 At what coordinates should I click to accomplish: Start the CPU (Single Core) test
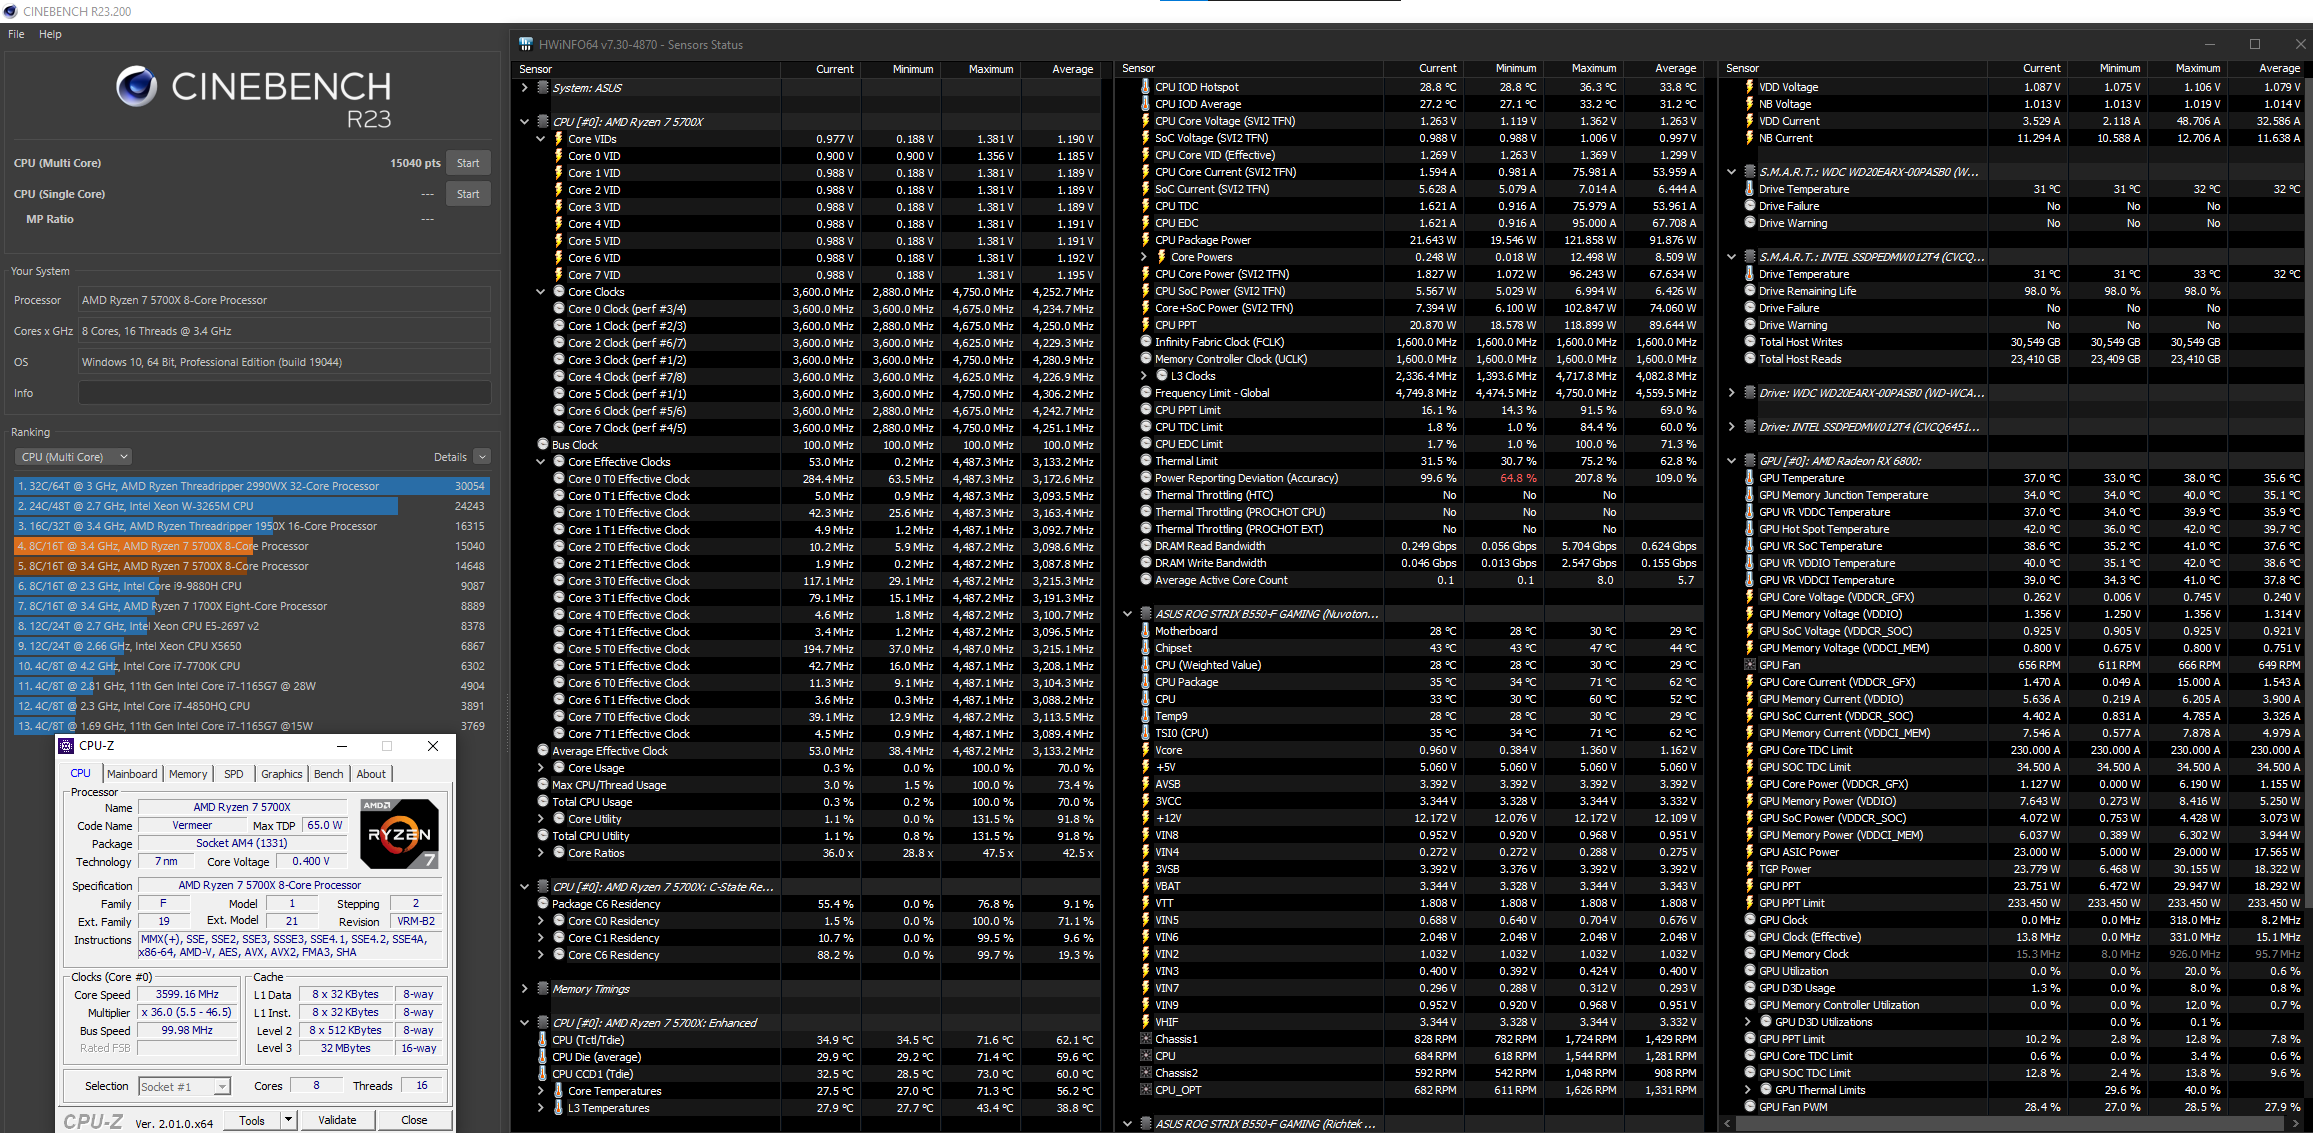coord(468,194)
